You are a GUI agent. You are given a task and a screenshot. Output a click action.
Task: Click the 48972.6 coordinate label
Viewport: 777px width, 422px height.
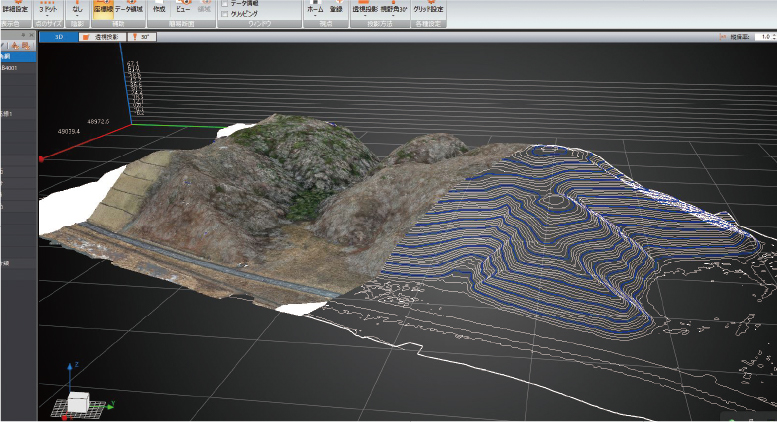98,121
